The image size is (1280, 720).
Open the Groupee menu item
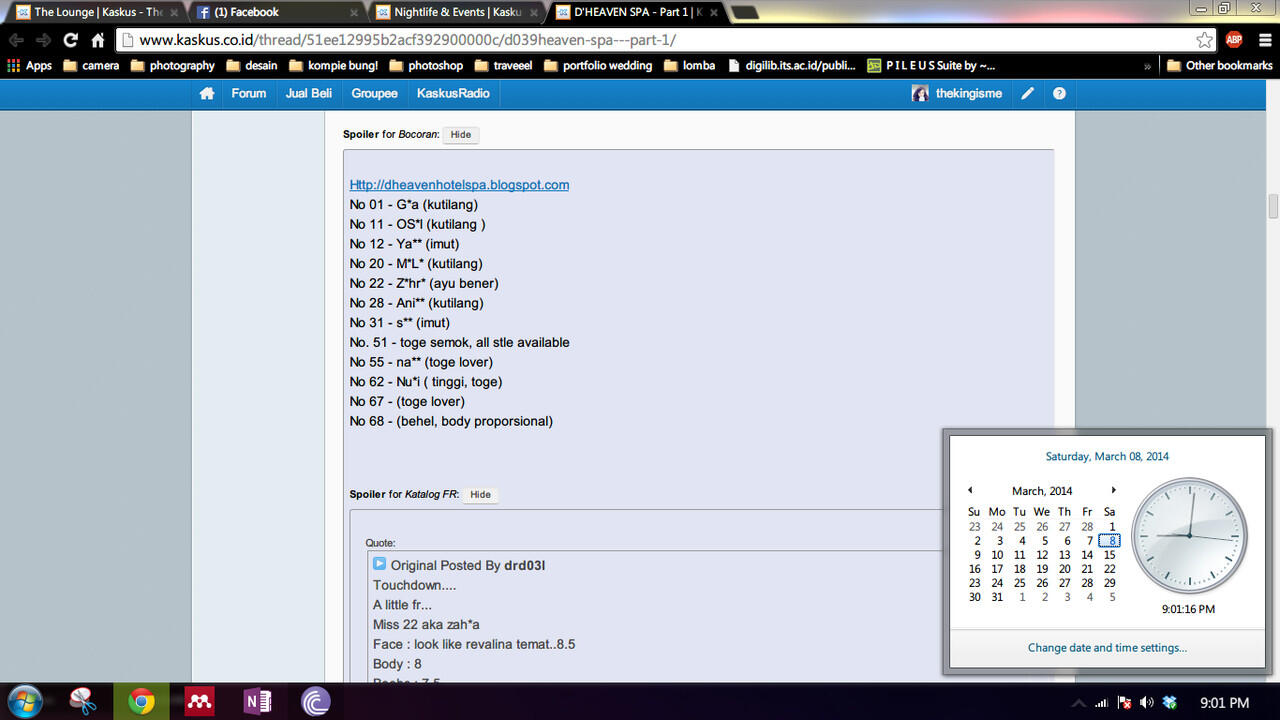pyautogui.click(x=374, y=93)
